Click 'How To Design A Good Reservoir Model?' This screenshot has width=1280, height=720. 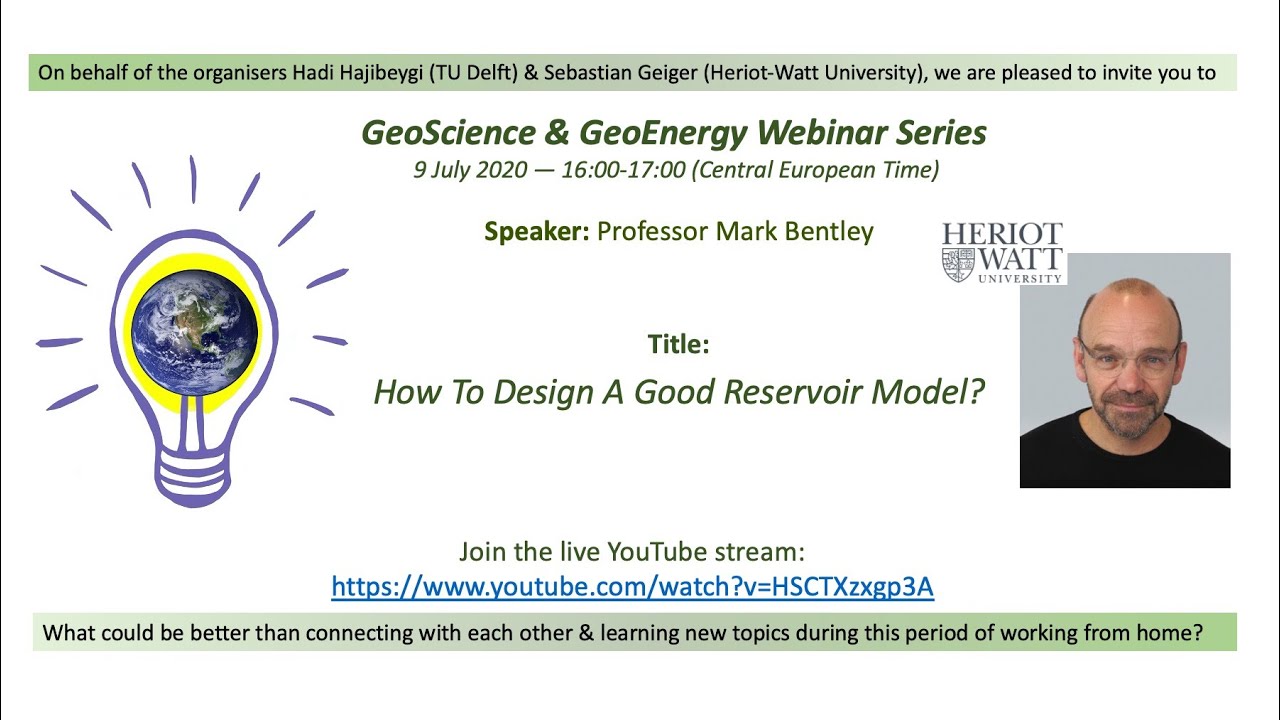pos(679,392)
